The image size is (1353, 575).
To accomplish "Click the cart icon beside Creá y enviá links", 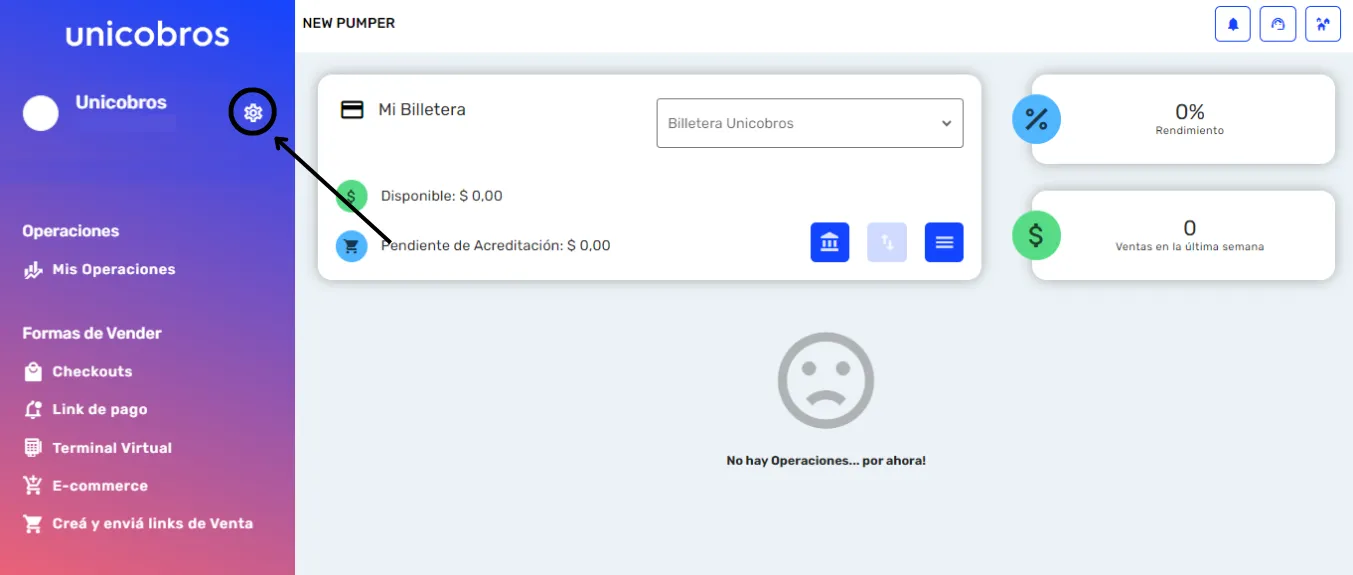I will click(x=33, y=524).
